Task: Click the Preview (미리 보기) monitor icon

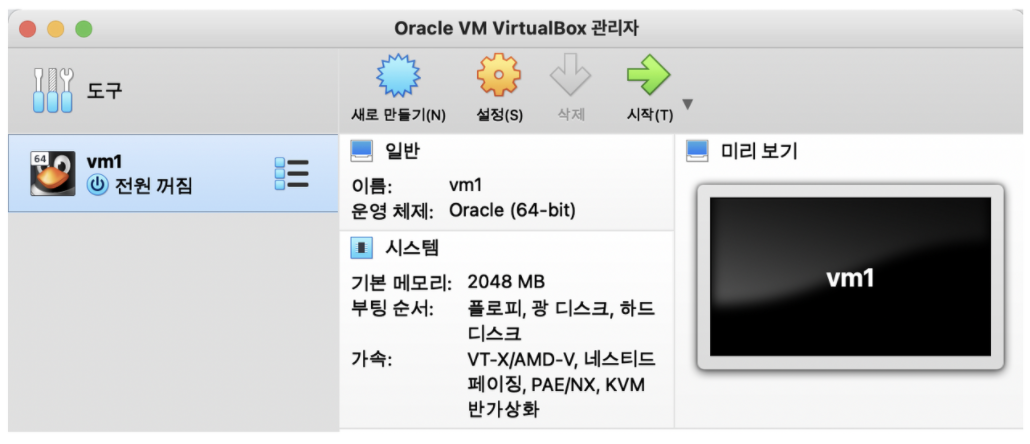Action: pos(697,151)
